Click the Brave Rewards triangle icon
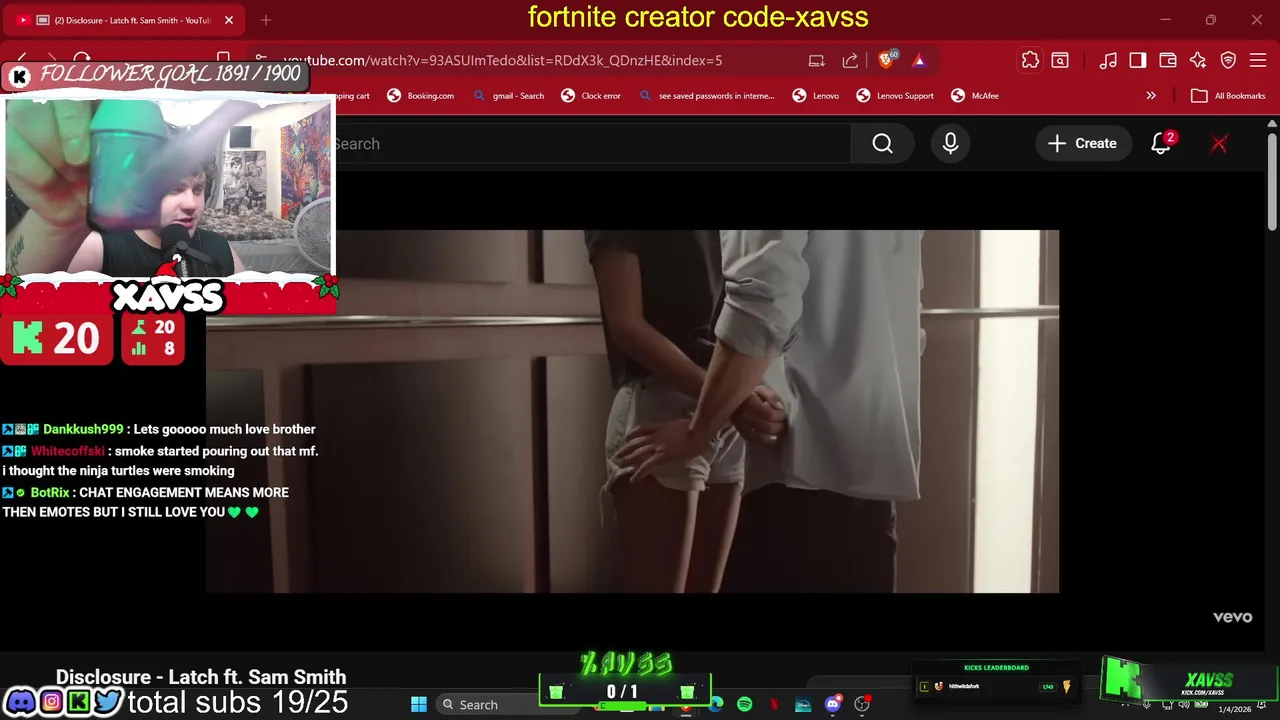The height and width of the screenshot is (720, 1280). point(919,60)
